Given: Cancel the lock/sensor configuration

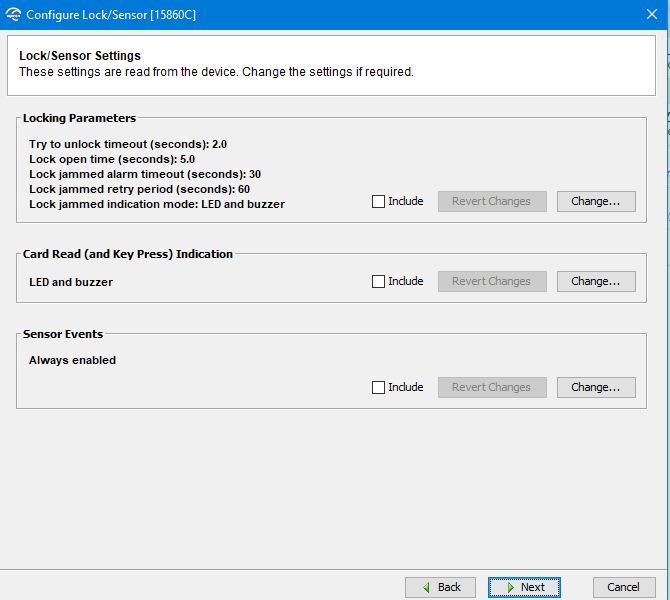Looking at the screenshot, I should click(623, 587).
